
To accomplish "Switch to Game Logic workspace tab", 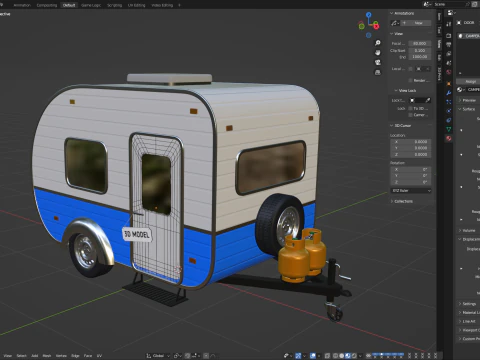I will tap(91, 5).
